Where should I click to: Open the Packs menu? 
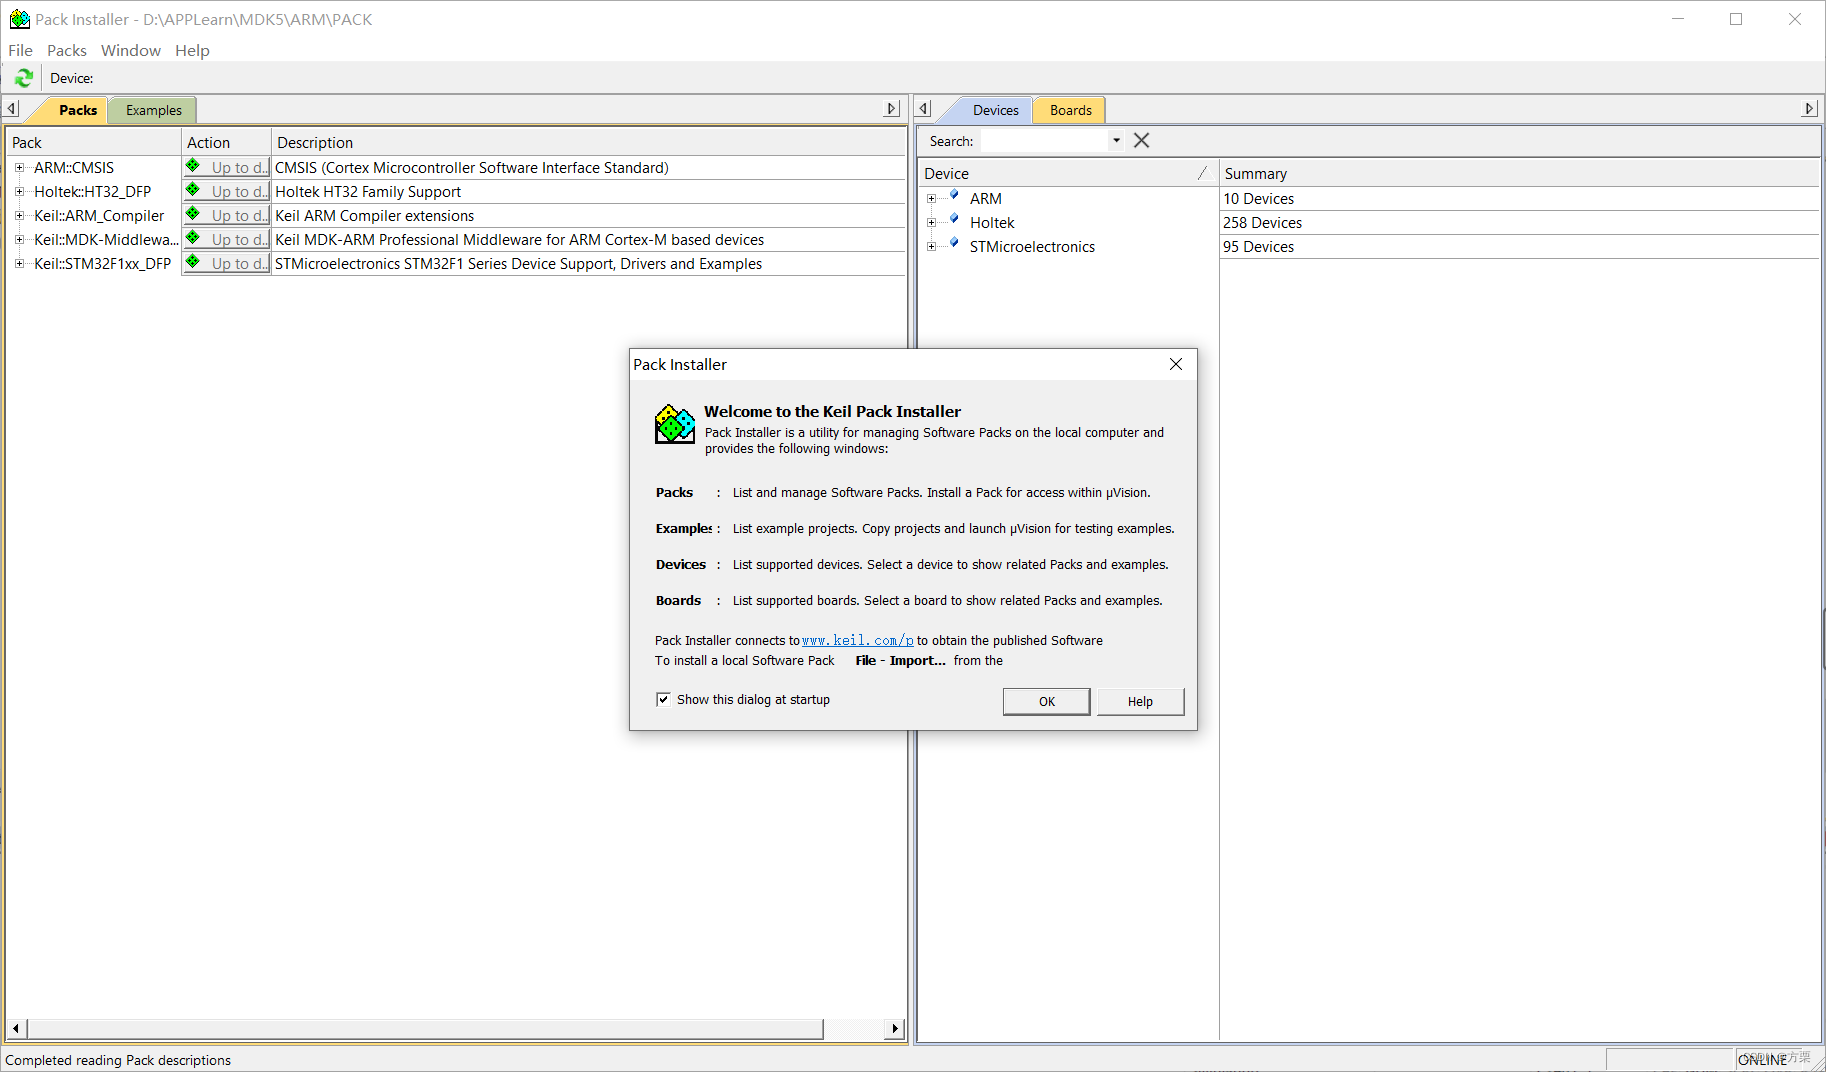coord(67,50)
